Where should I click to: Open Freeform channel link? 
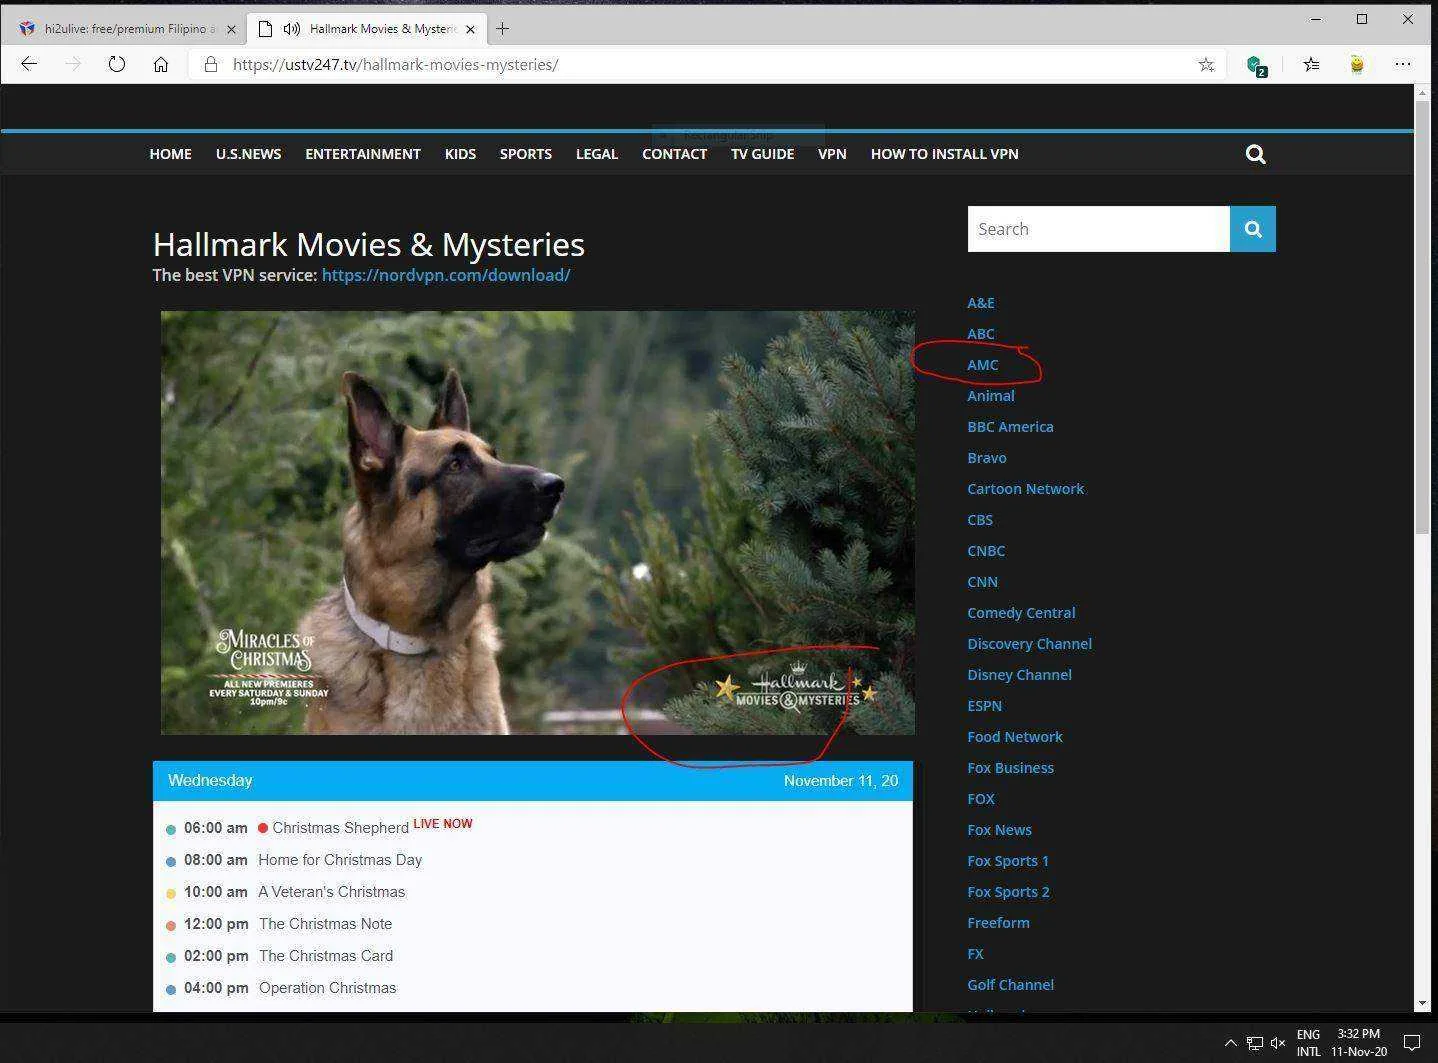pyautogui.click(x=998, y=923)
